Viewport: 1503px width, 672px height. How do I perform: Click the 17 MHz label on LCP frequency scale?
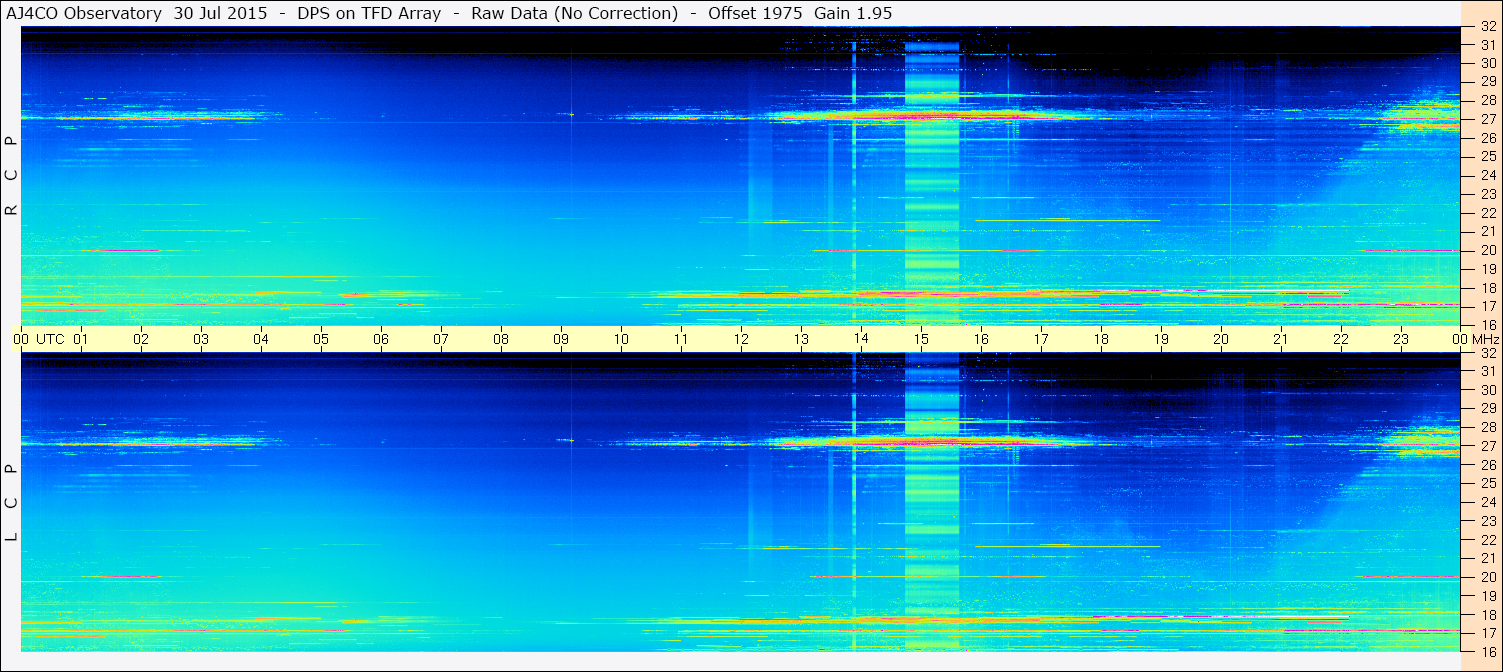[x=1487, y=633]
